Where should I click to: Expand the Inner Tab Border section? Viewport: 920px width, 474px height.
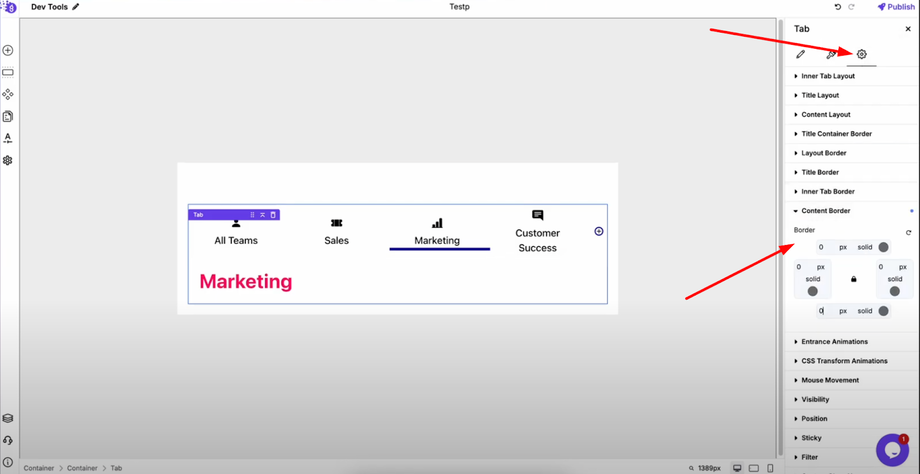[853, 191]
